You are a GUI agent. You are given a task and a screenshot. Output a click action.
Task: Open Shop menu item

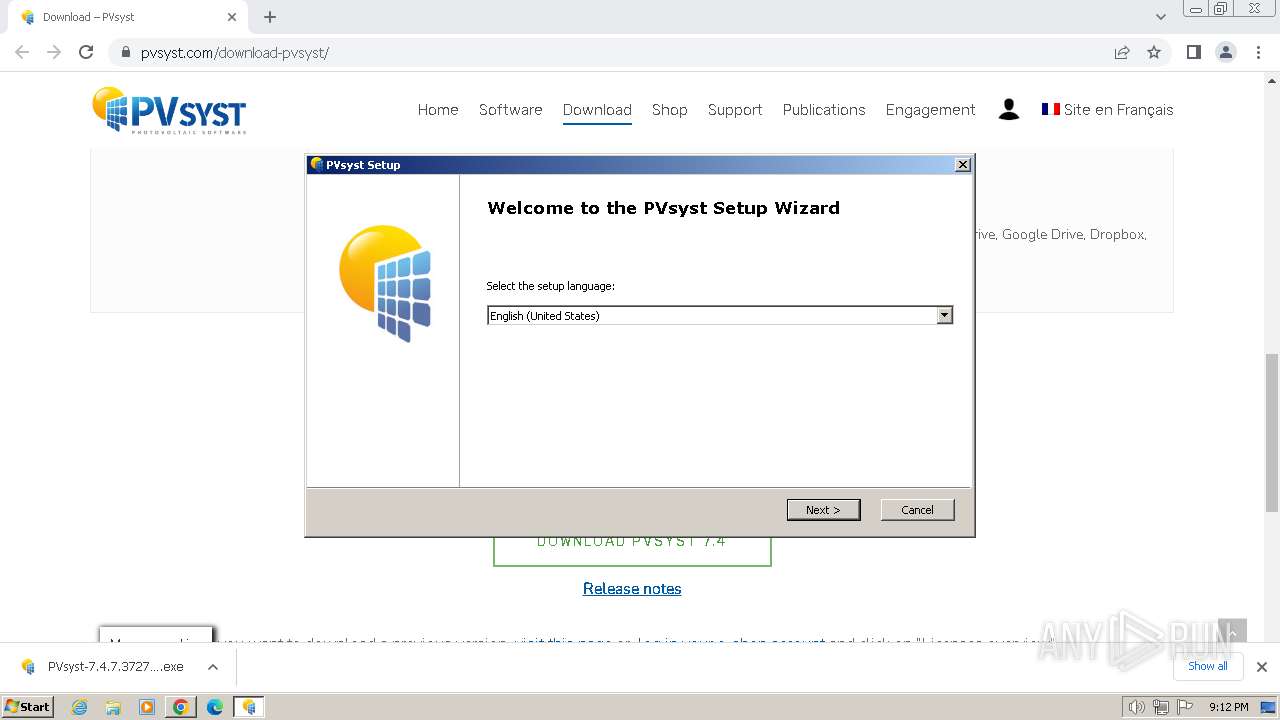tap(669, 110)
